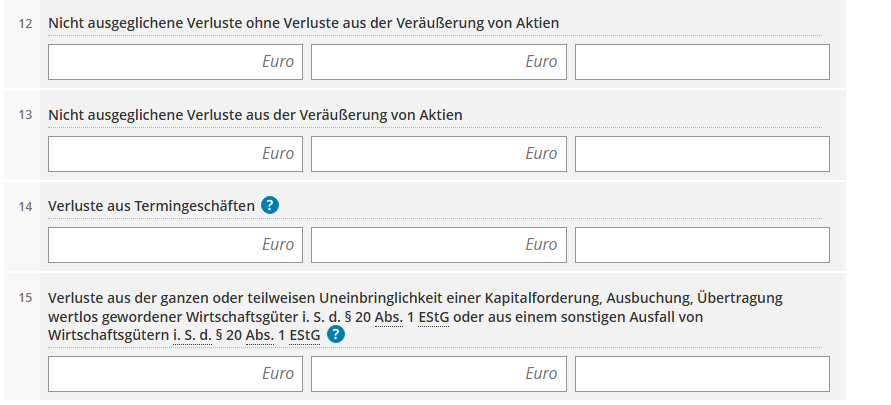Focus the third field in row 13
The image size is (891, 405).
click(x=702, y=154)
